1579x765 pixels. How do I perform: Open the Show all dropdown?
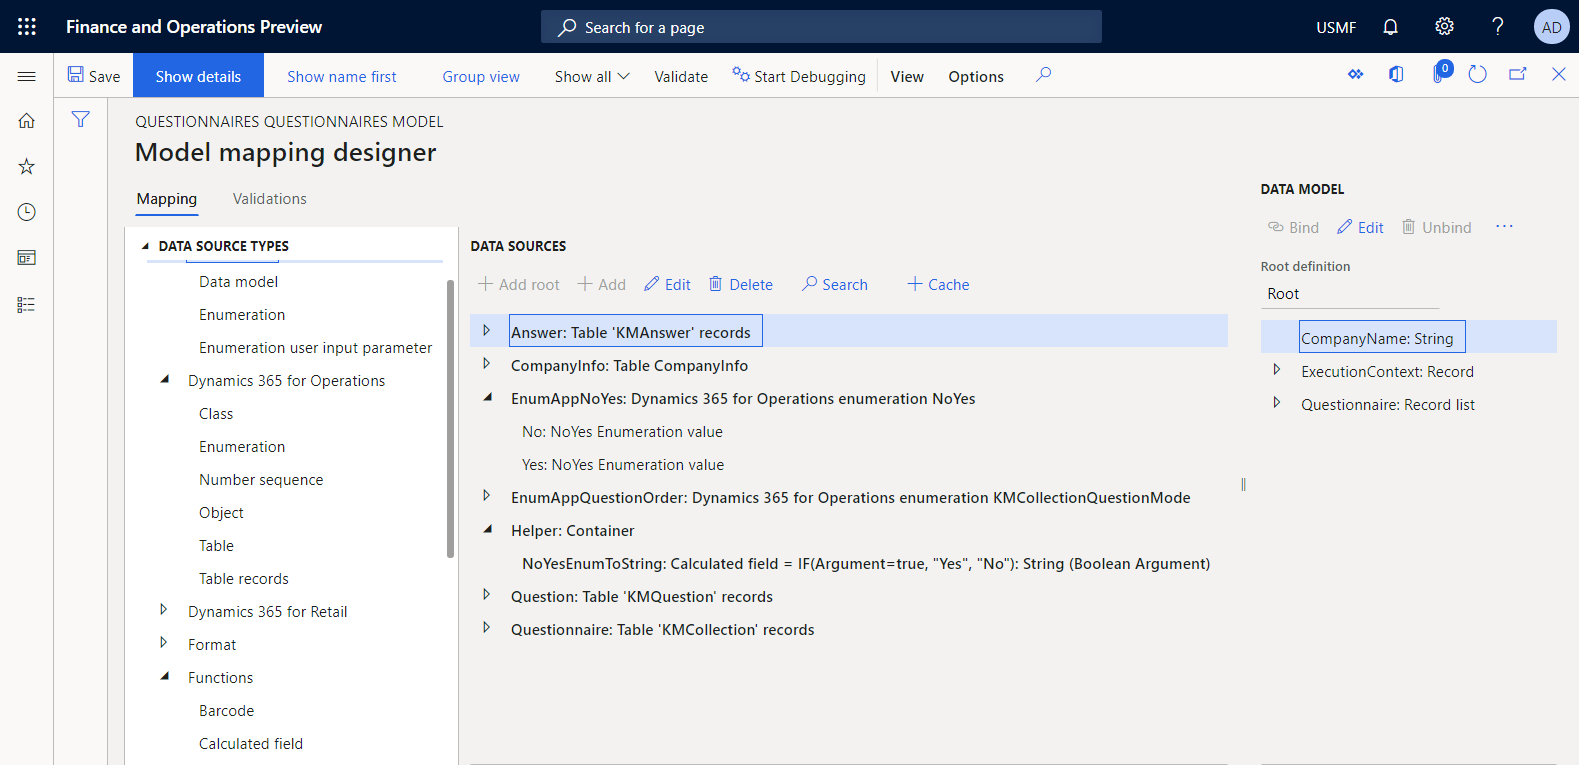point(592,76)
